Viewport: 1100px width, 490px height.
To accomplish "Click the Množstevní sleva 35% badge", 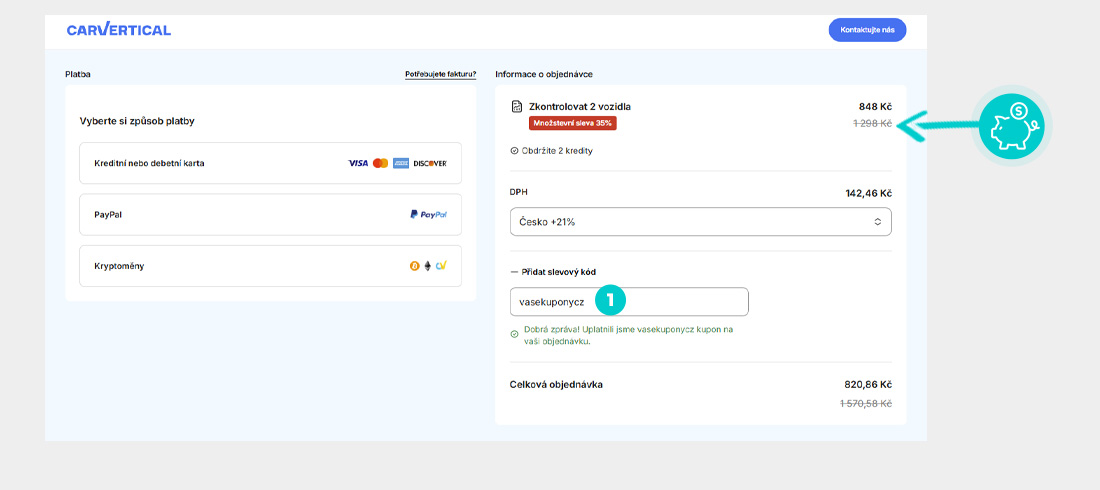I will (x=573, y=123).
